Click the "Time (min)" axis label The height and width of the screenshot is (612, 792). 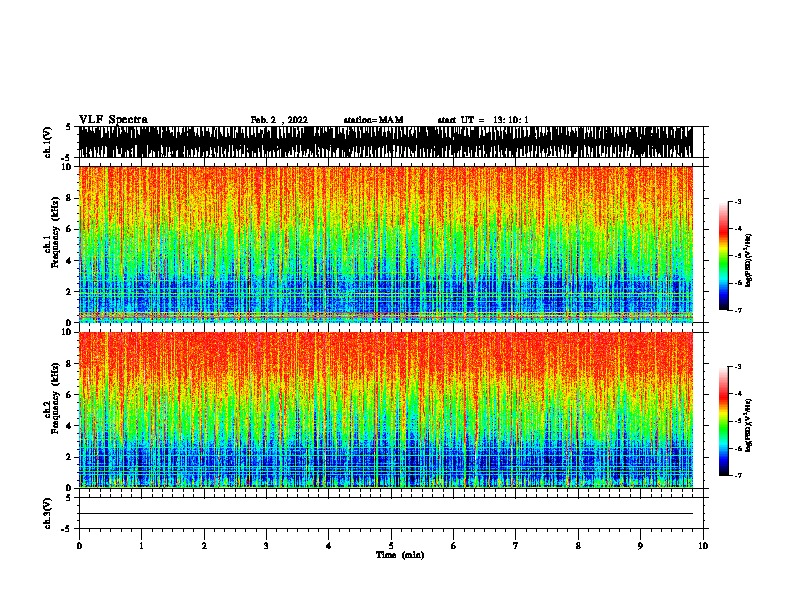(400, 555)
